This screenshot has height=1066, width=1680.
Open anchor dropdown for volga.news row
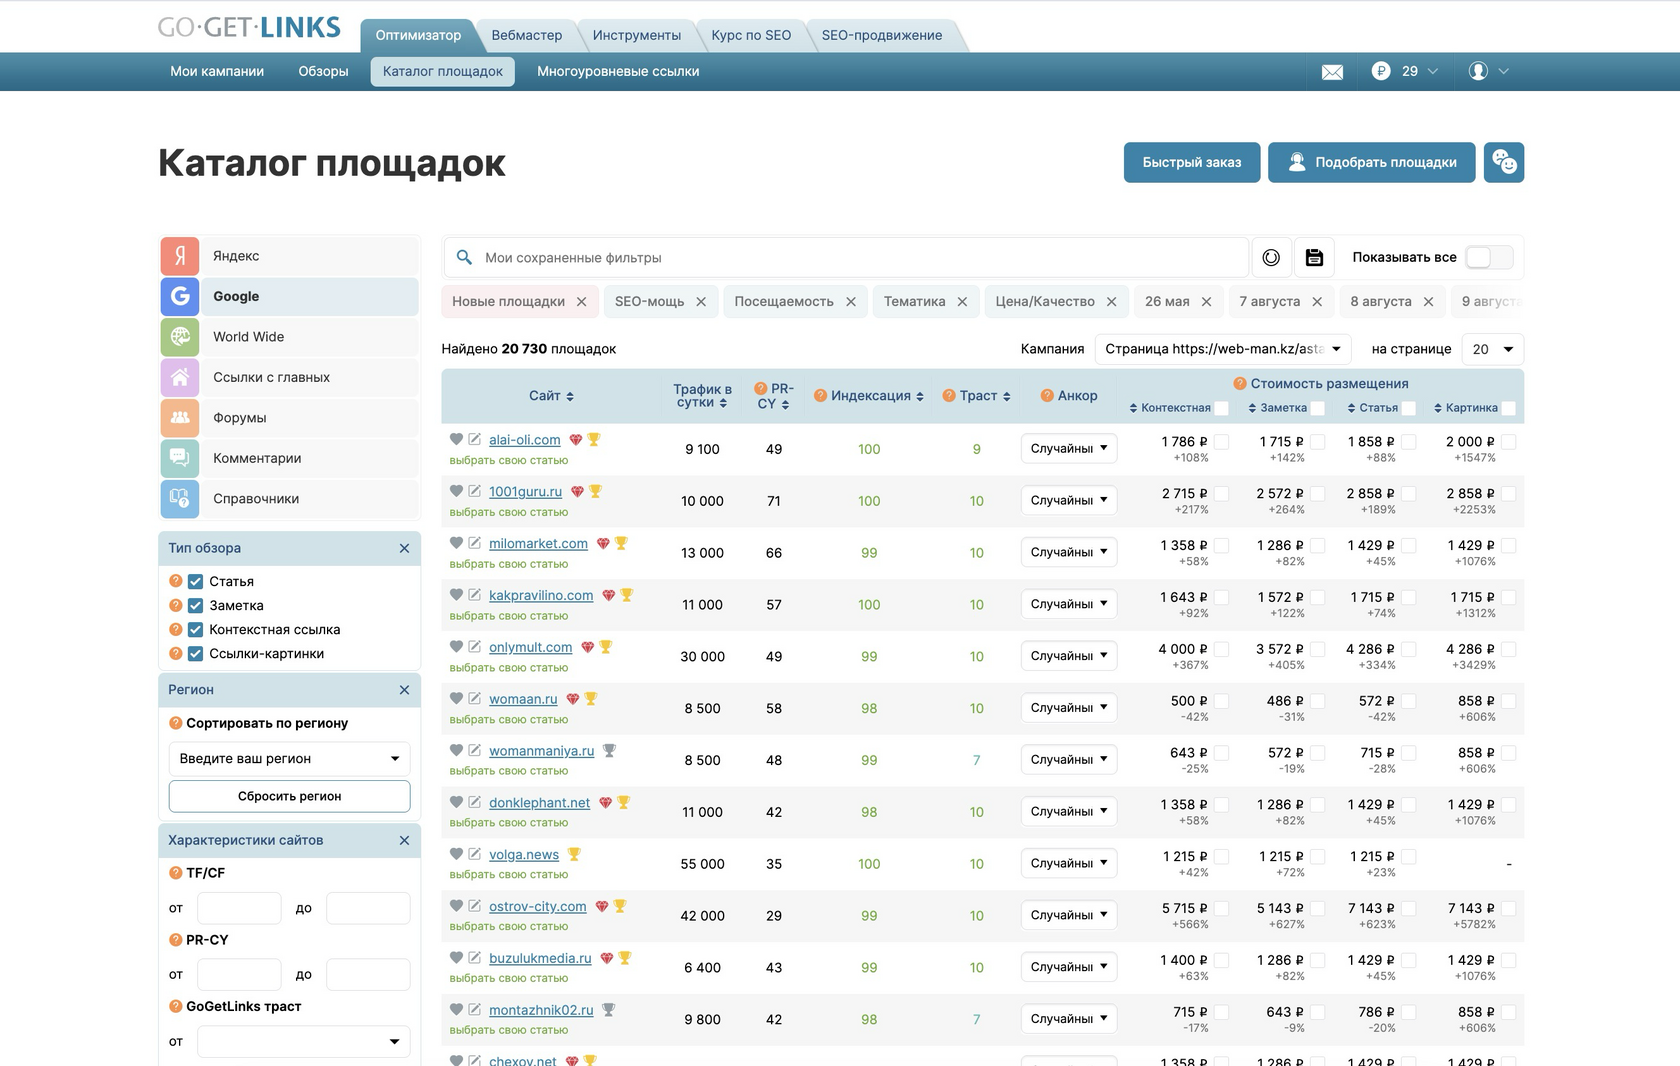(x=1069, y=863)
